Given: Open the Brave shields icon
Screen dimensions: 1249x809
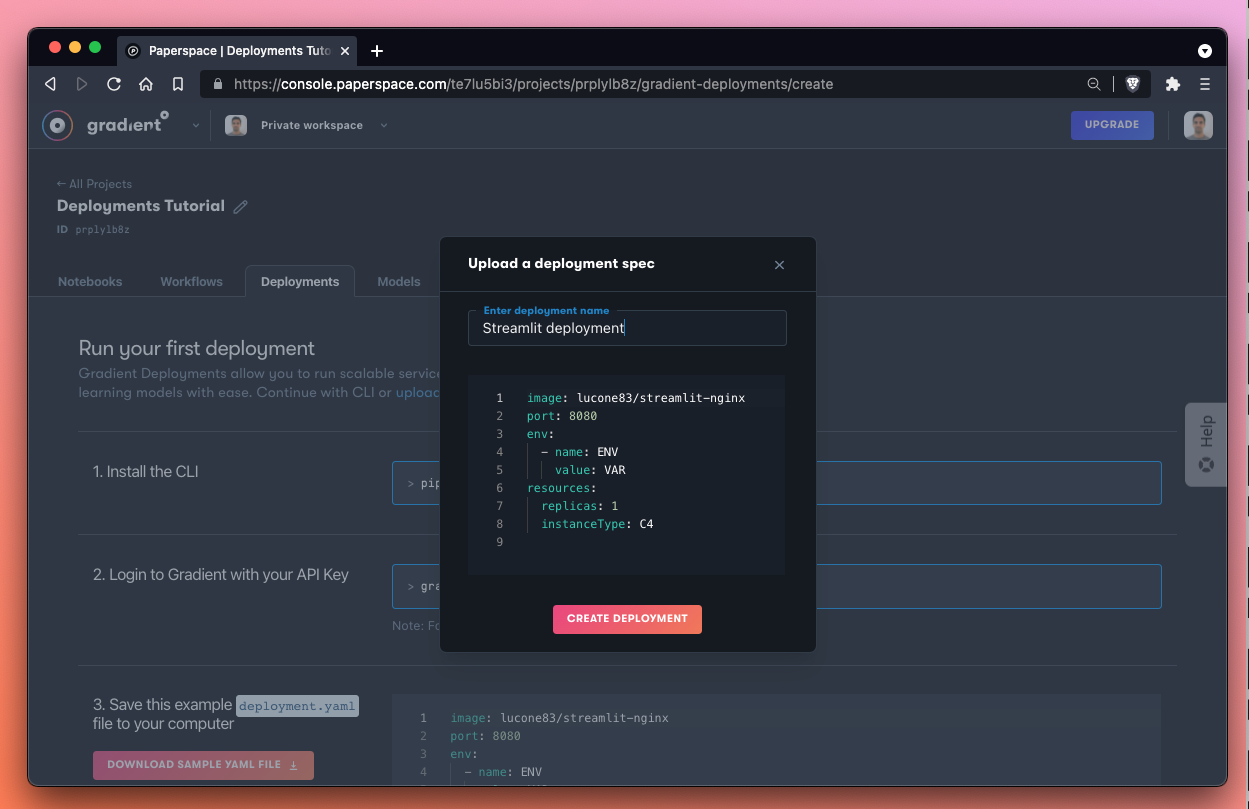Looking at the screenshot, I should point(1132,84).
